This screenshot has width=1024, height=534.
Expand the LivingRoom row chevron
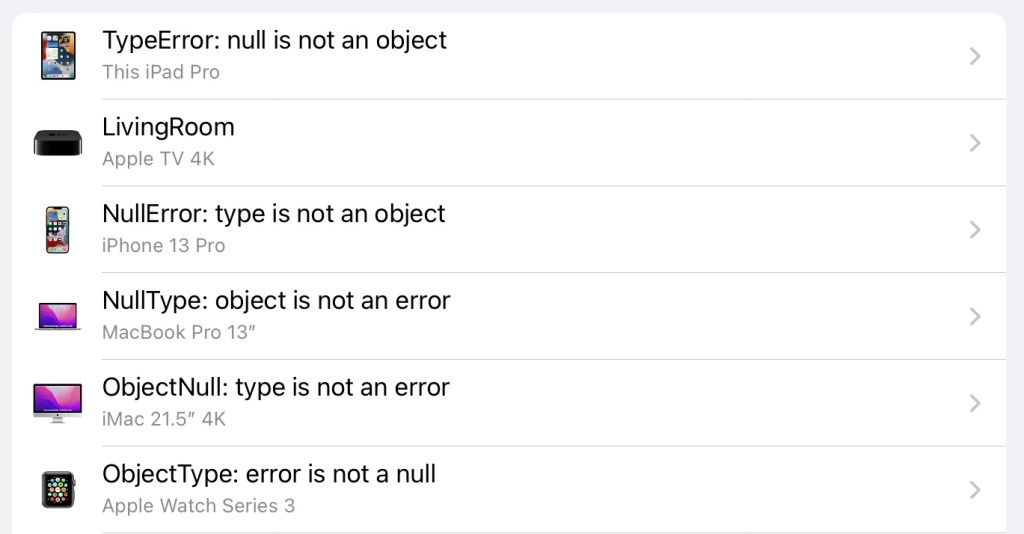pyautogui.click(x=975, y=143)
